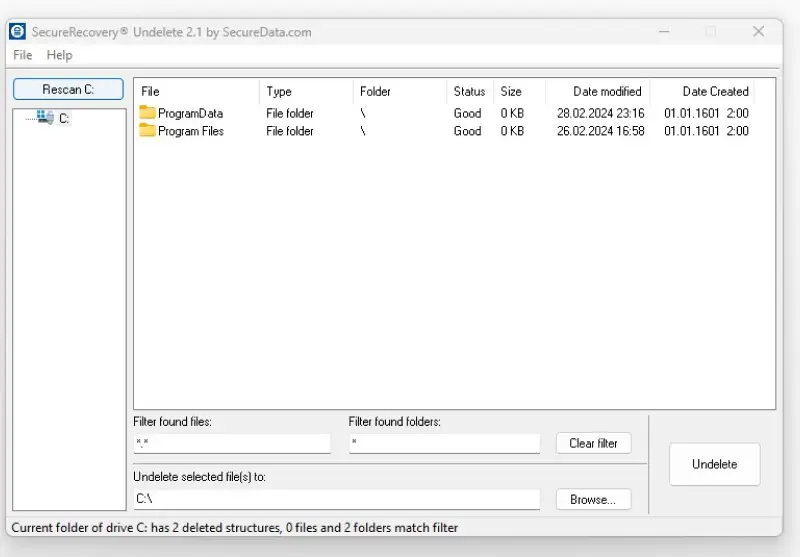
Task: Click the ProgramData folder icon
Action: pos(147,112)
